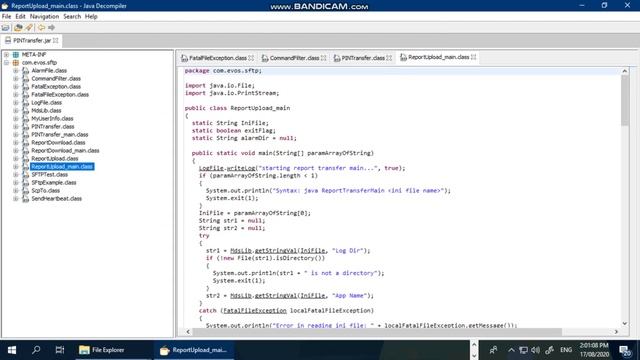Image resolution: width=640 pixels, height=360 pixels.
Task: Click the Search pencil toolbar icon
Action: click(29, 28)
